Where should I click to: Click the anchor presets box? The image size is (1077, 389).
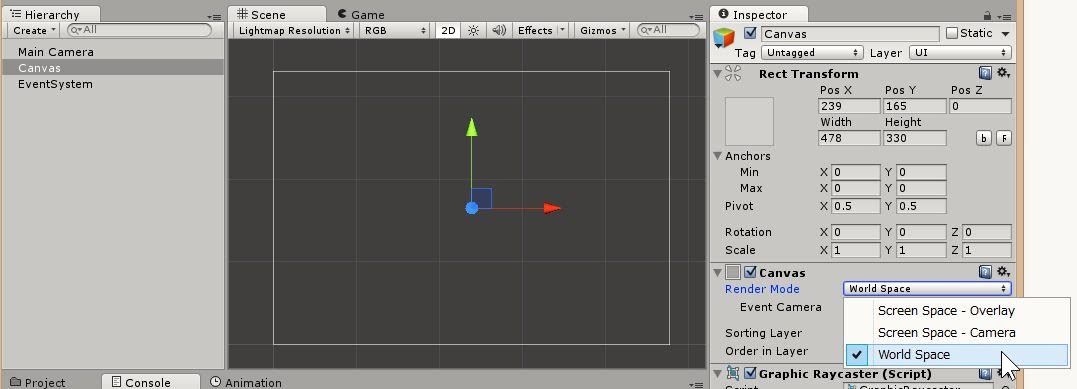[x=749, y=121]
